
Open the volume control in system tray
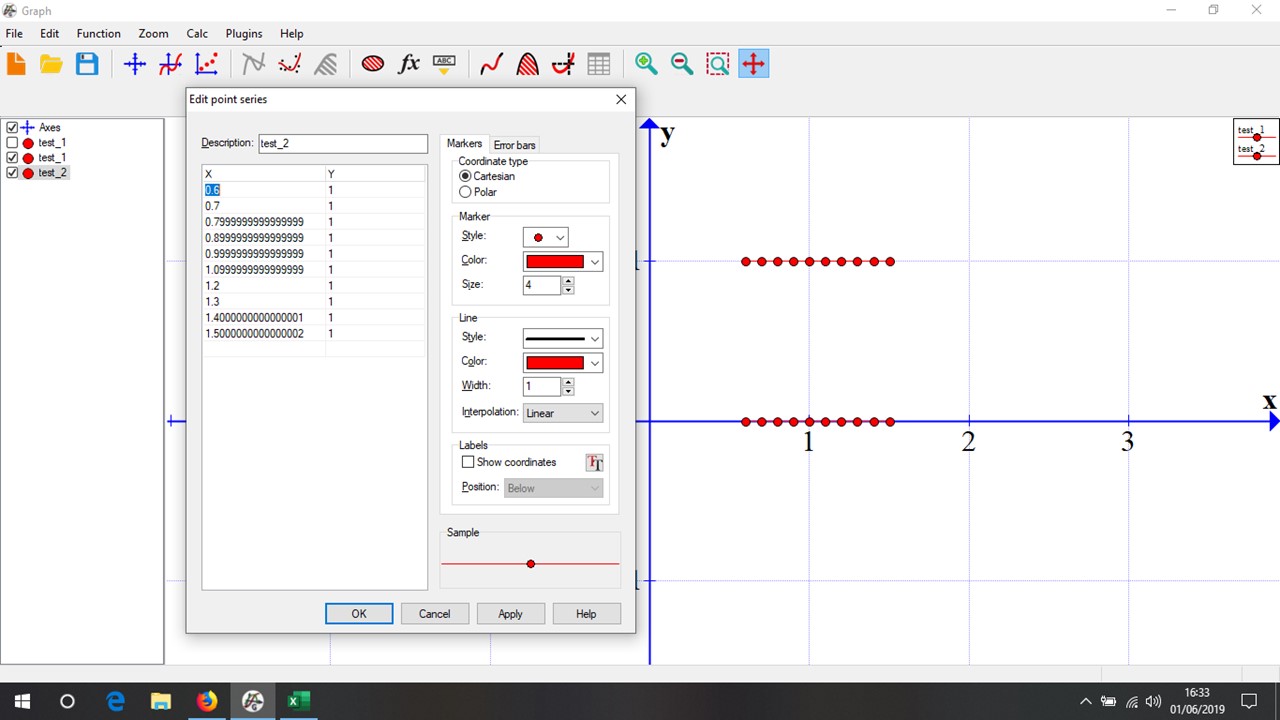point(1154,701)
